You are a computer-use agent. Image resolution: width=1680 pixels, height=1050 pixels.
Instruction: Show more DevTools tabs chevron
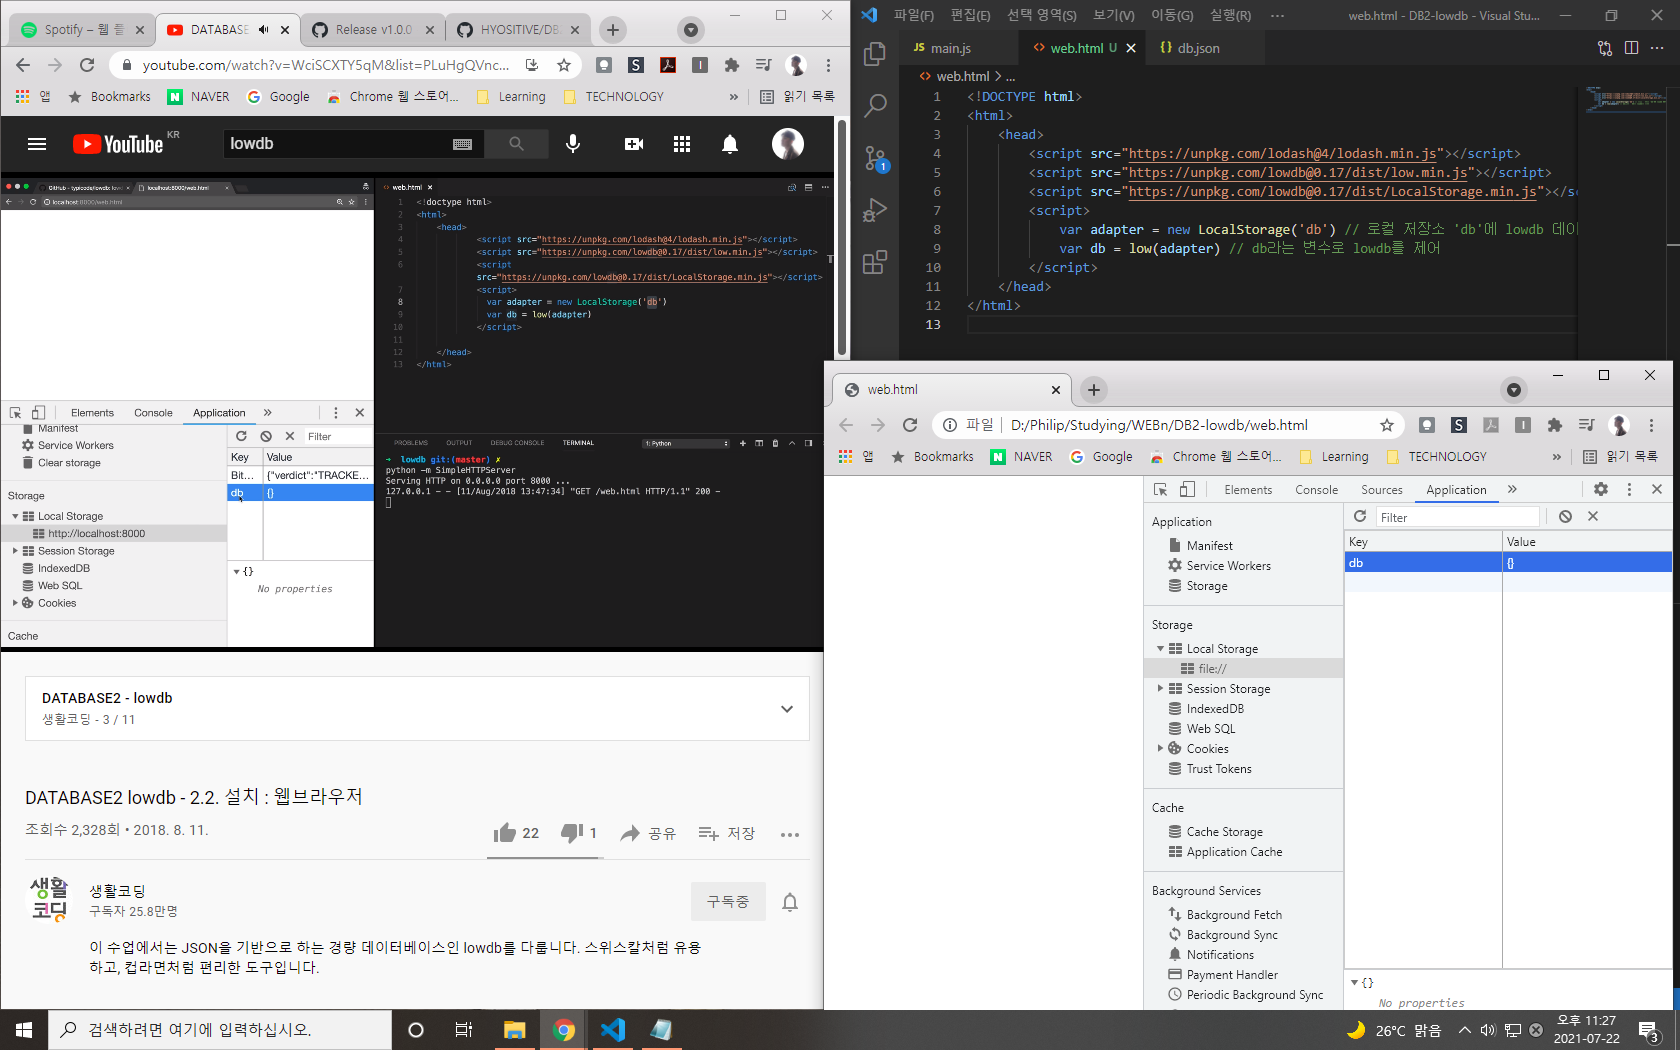click(1512, 489)
